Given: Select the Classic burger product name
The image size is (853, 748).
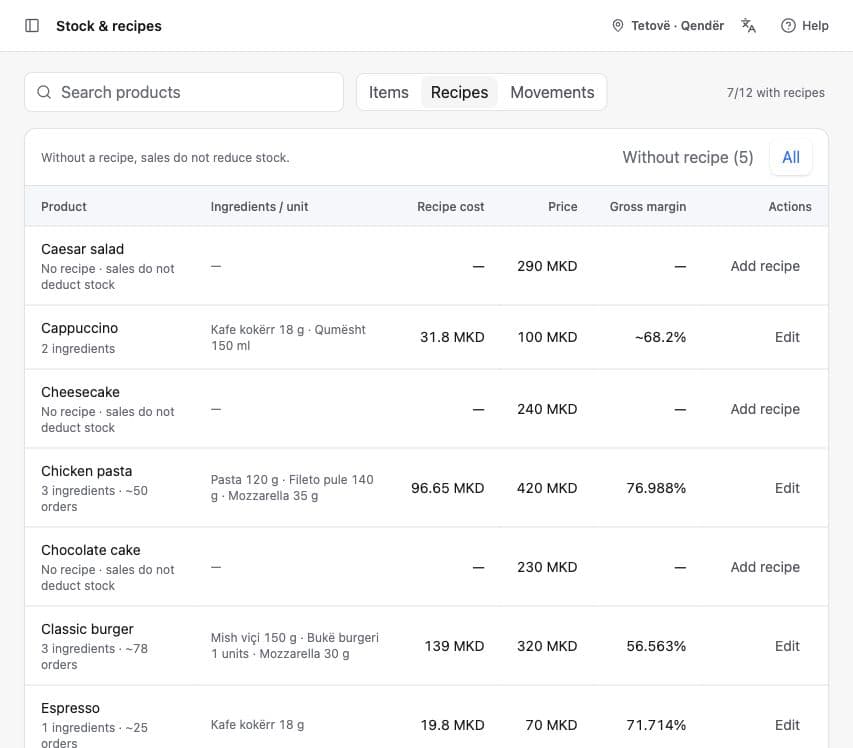Looking at the screenshot, I should 87,629.
